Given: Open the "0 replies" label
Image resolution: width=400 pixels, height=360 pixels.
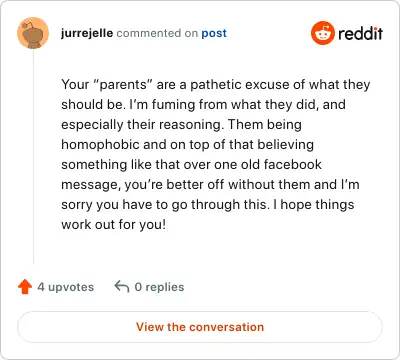Looking at the screenshot, I should (159, 287).
